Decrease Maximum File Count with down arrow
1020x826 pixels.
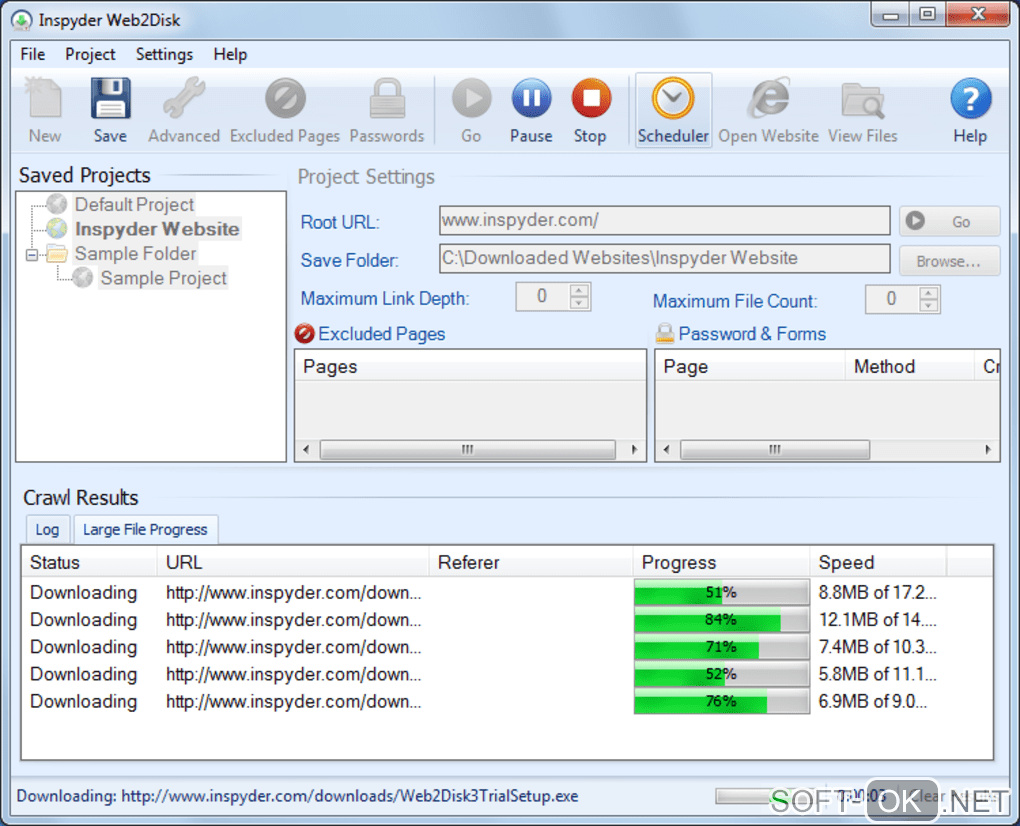[928, 305]
